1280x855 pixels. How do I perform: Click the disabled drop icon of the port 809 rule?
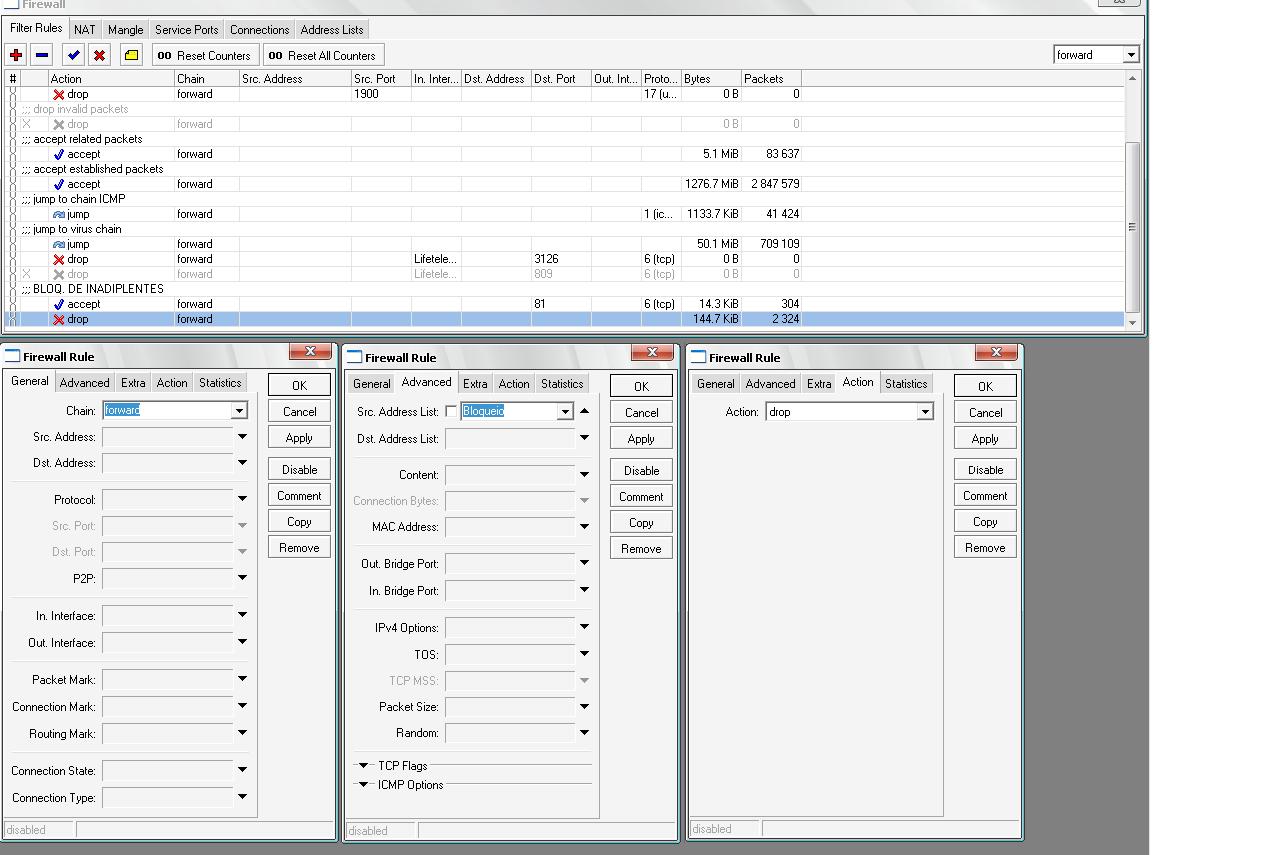(x=59, y=274)
